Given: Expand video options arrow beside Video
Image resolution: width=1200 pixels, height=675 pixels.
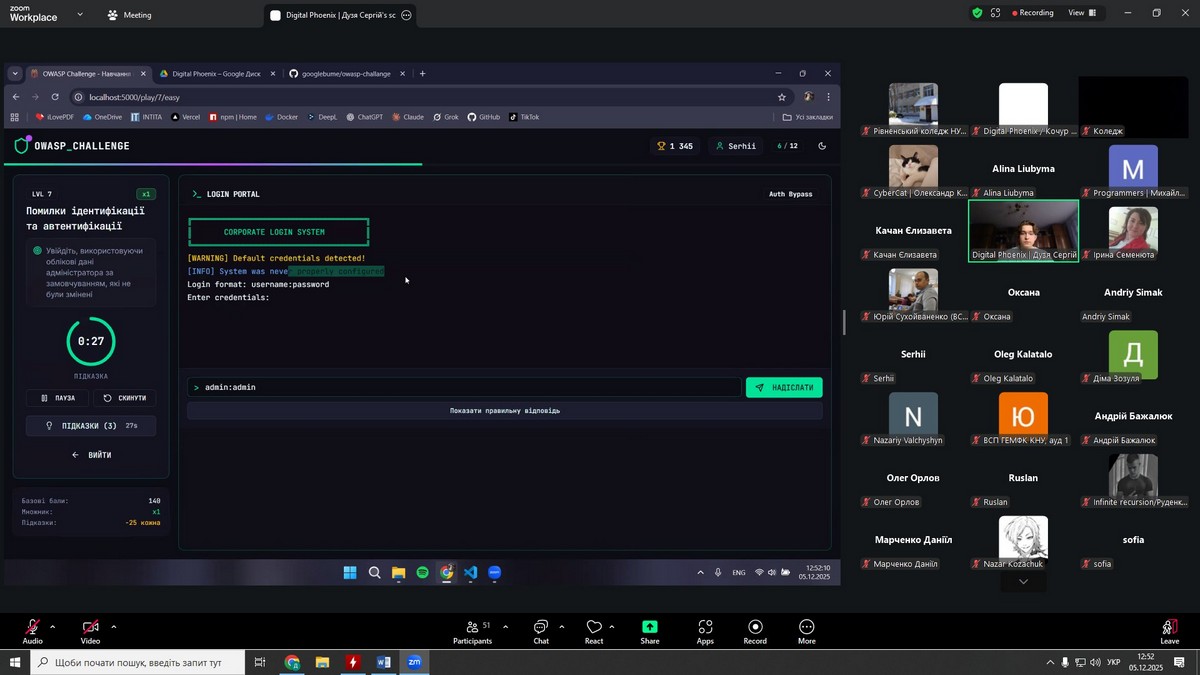Looking at the screenshot, I should click(x=113, y=627).
